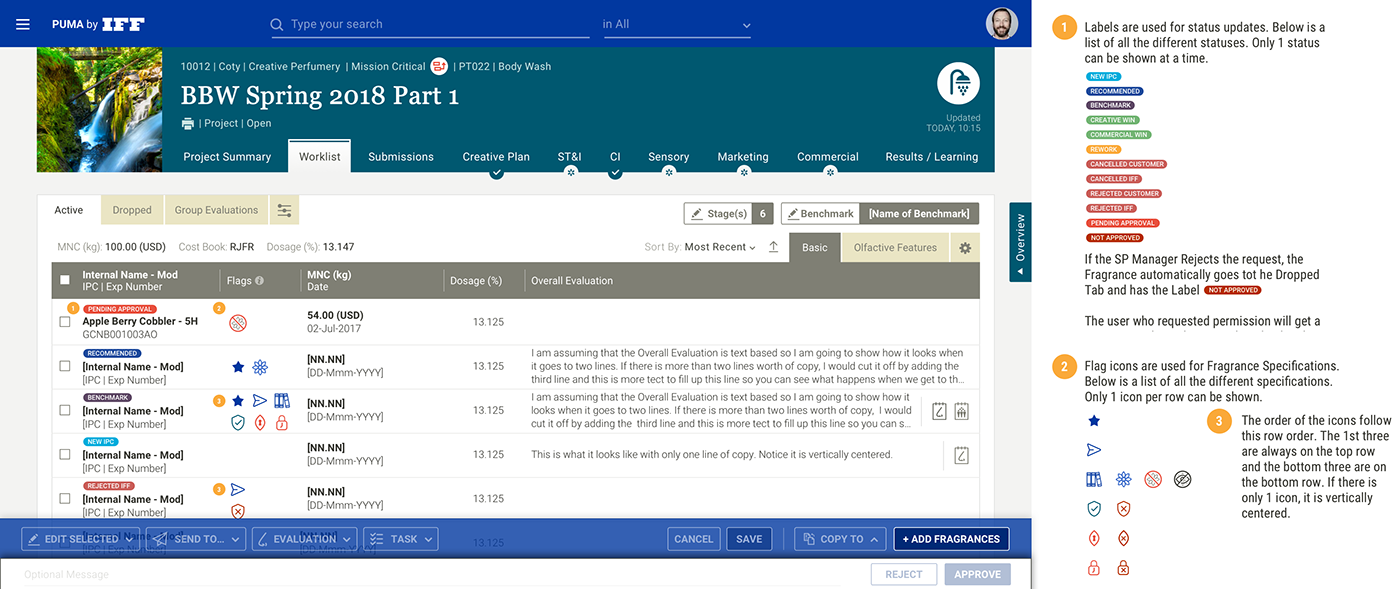This screenshot has width=1400, height=589.
Task: Click the red droplet flag in Benchmark row
Action: click(260, 423)
